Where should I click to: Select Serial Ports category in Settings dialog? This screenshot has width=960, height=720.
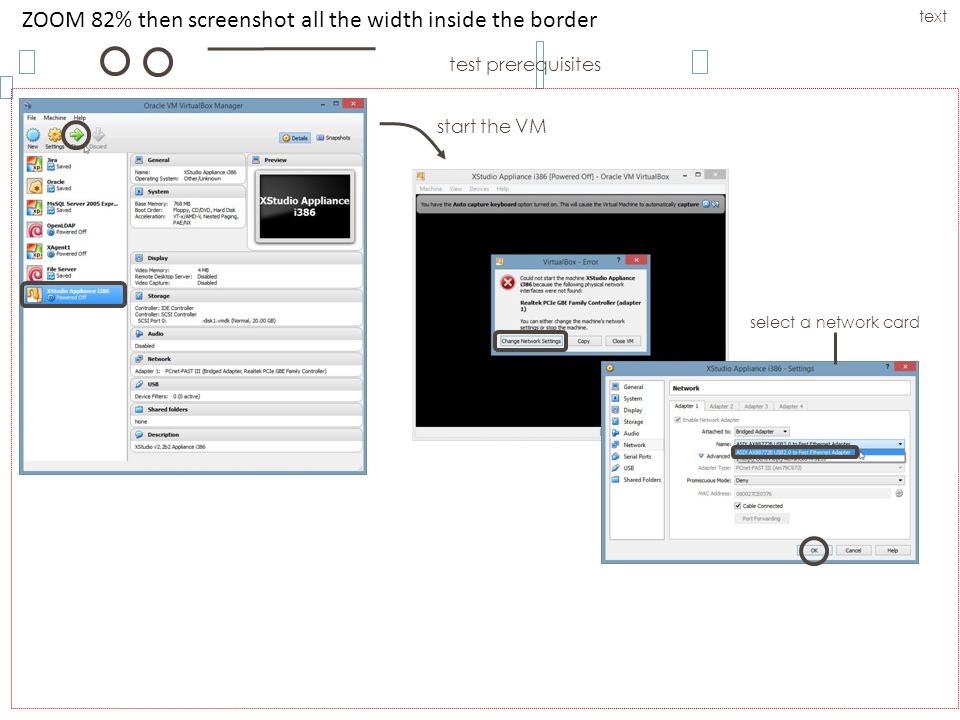[637, 457]
